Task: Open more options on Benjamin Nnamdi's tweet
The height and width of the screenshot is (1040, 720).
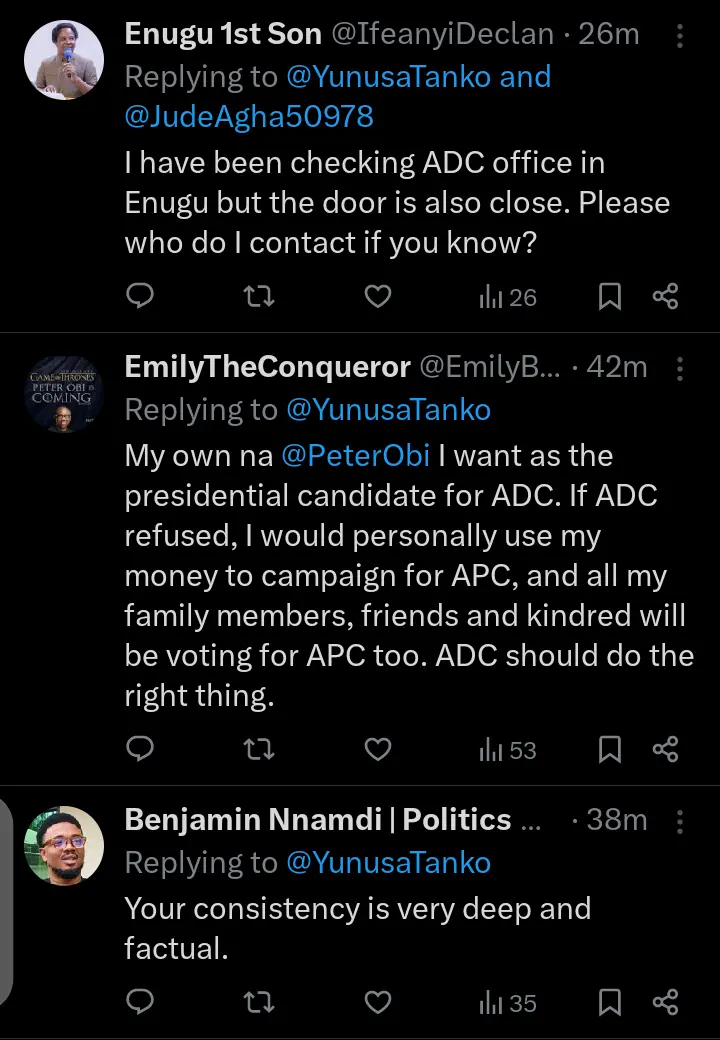Action: point(680,822)
